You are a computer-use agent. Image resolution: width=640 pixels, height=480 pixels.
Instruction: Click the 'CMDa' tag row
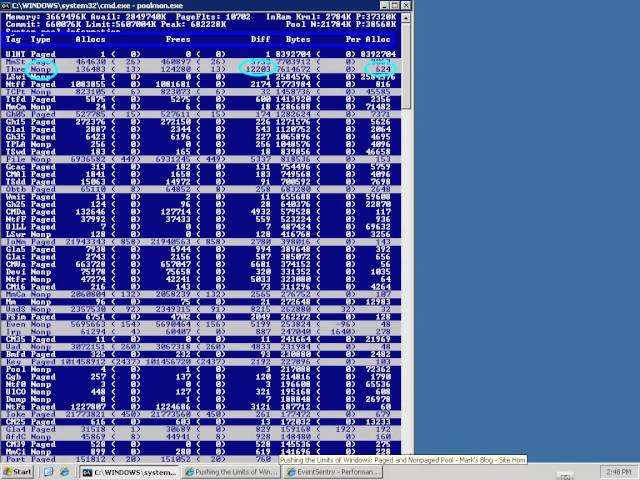coord(200,212)
